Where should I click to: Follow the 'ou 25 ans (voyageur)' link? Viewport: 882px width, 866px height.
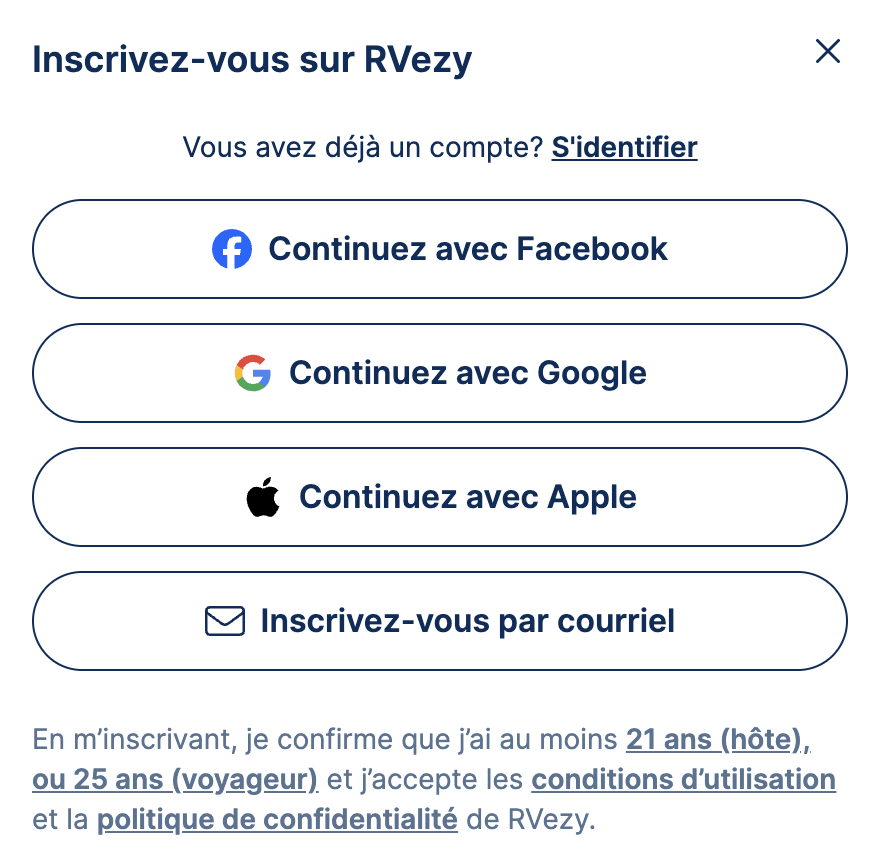click(175, 779)
